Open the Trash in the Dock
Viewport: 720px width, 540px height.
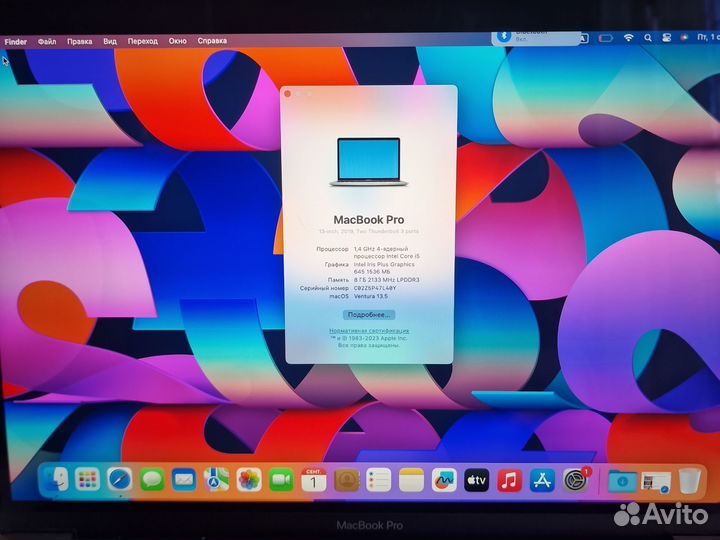pos(689,481)
